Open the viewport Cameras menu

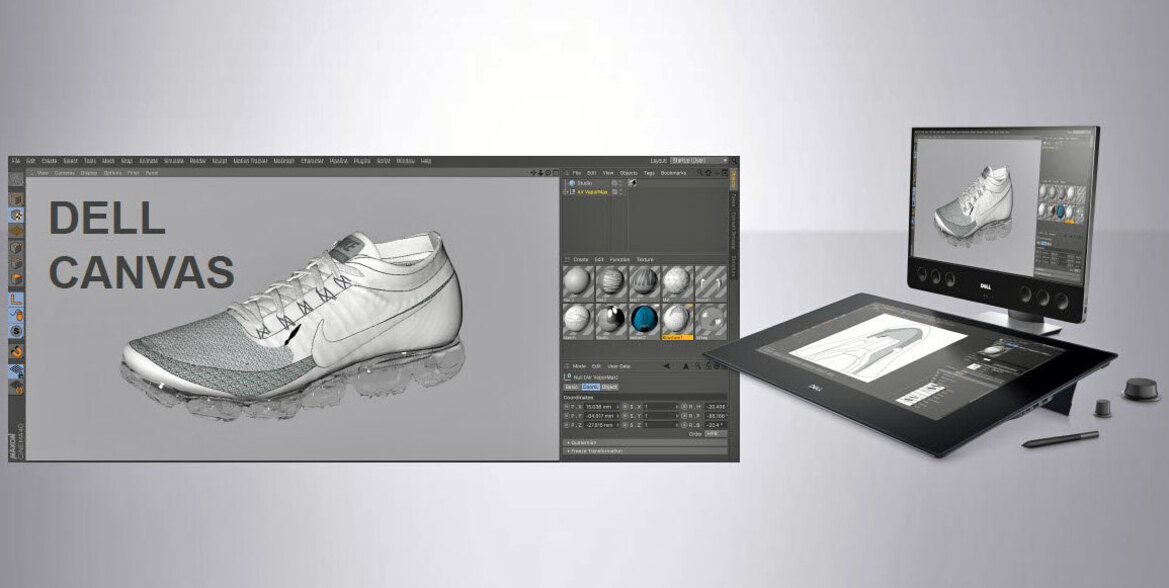coord(64,173)
